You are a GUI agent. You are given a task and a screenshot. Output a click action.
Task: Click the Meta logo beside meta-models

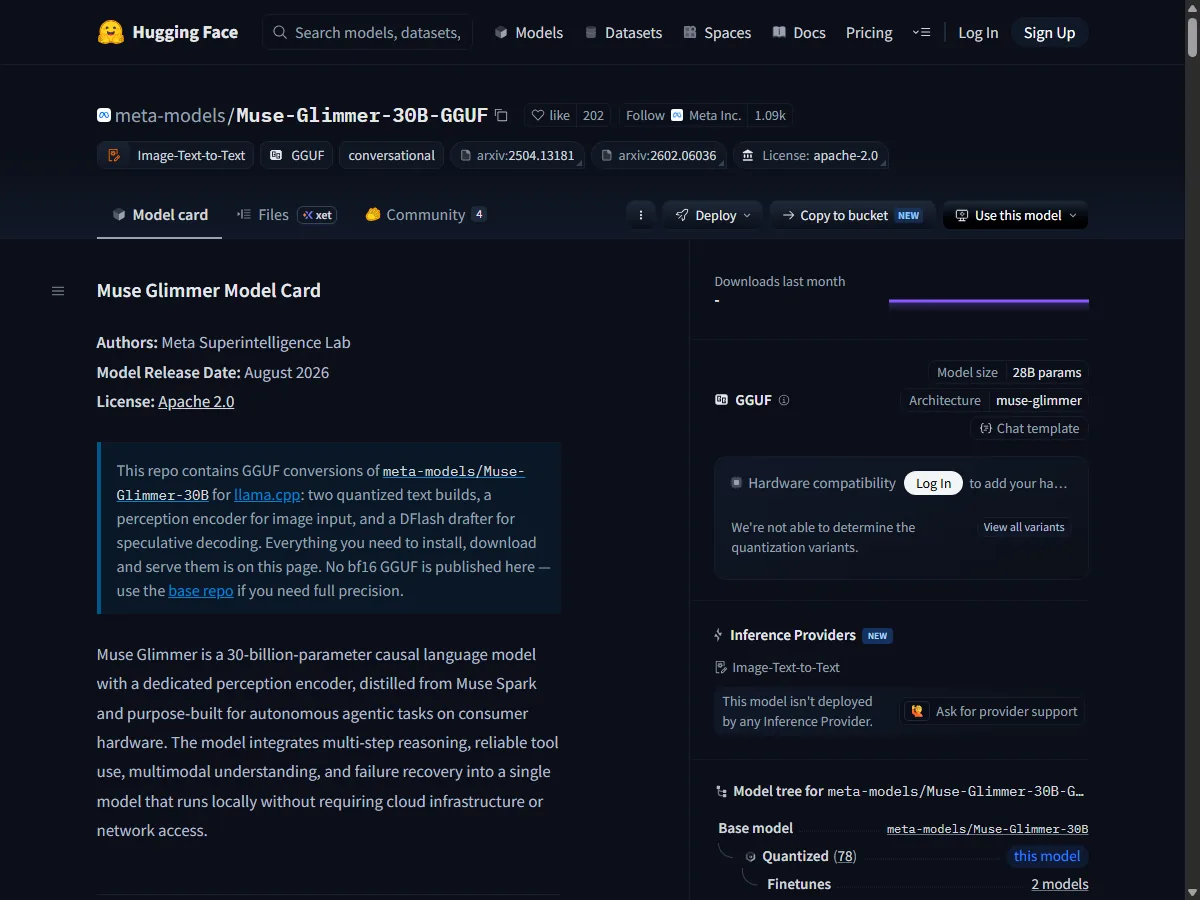pyautogui.click(x=103, y=116)
